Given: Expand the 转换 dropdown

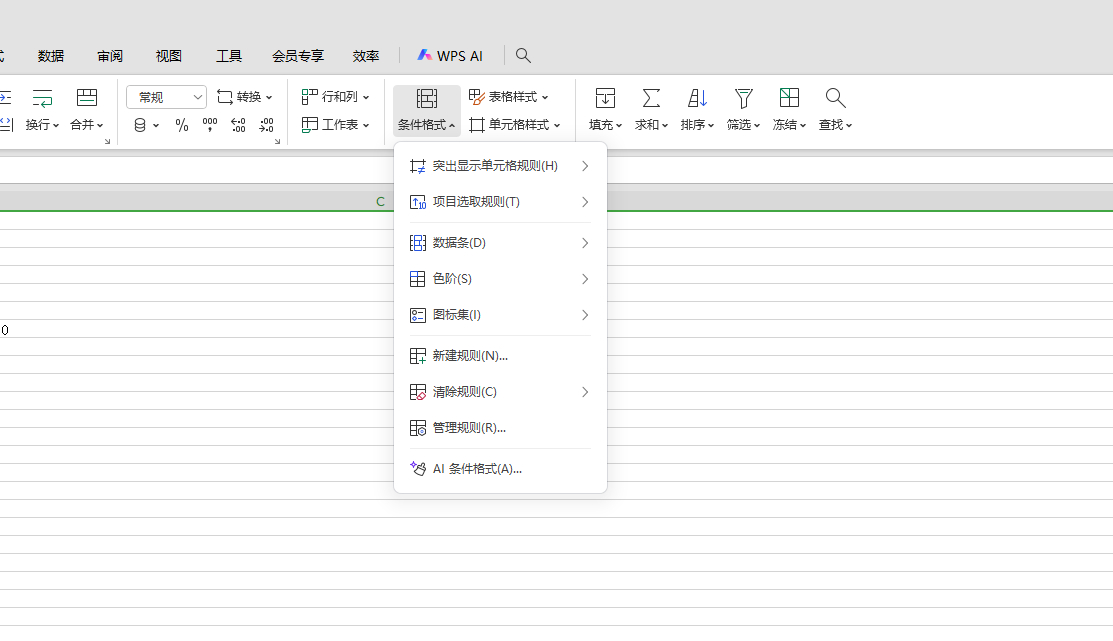Looking at the screenshot, I should click(x=245, y=96).
